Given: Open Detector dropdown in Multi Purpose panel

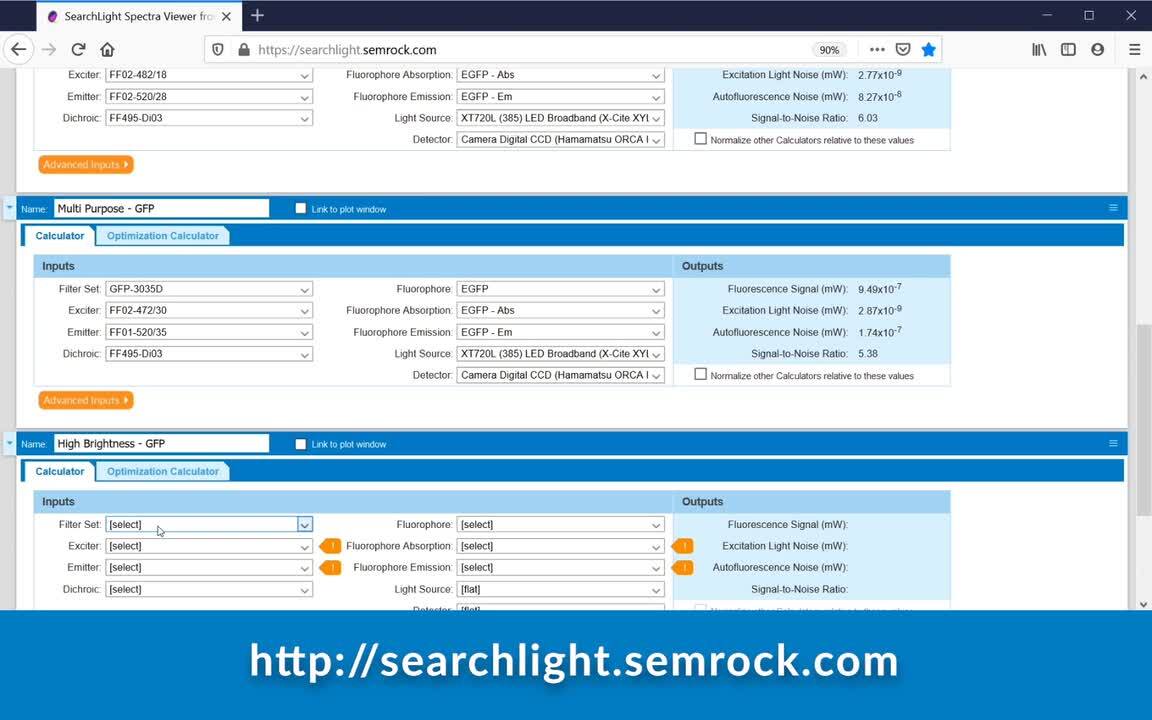Looking at the screenshot, I should pyautogui.click(x=561, y=375).
